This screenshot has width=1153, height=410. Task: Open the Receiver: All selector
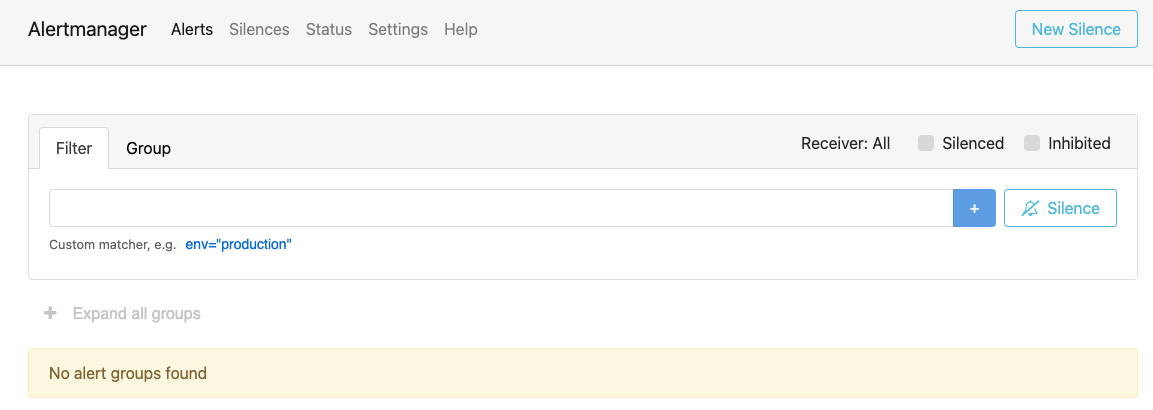point(845,143)
